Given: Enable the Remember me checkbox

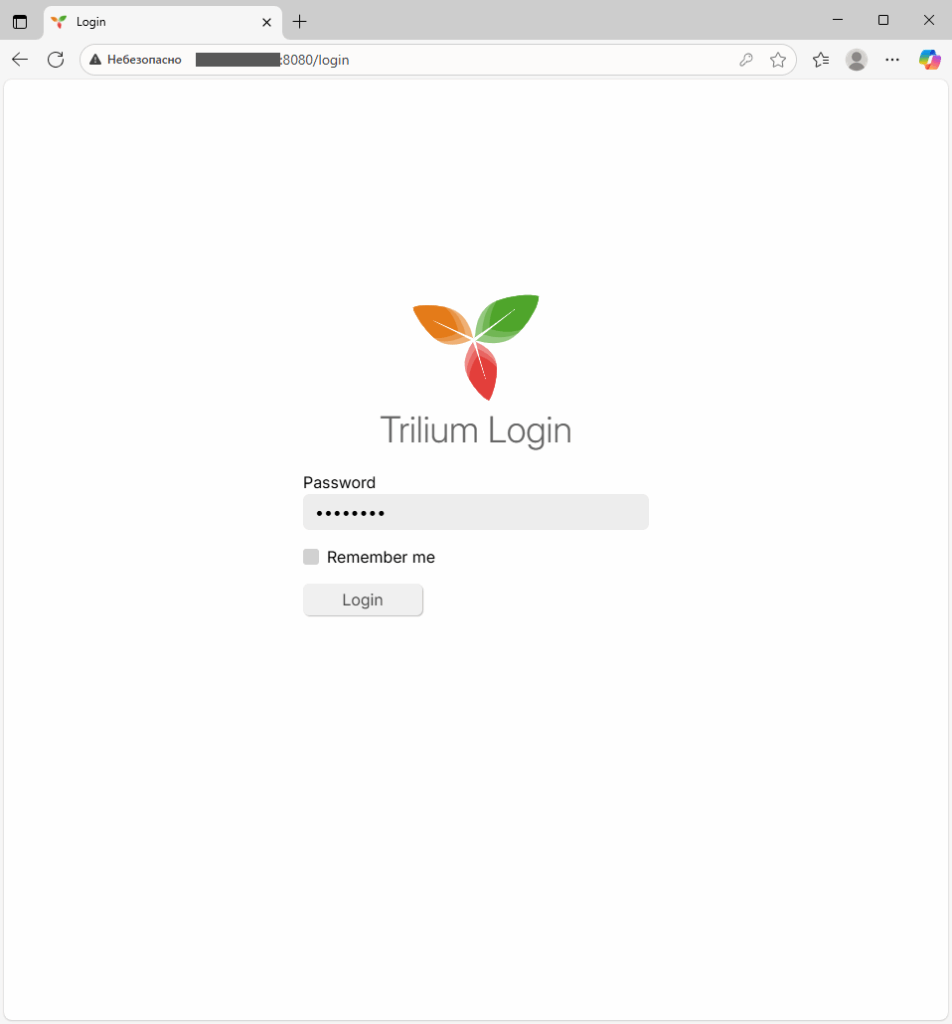Looking at the screenshot, I should click(311, 556).
